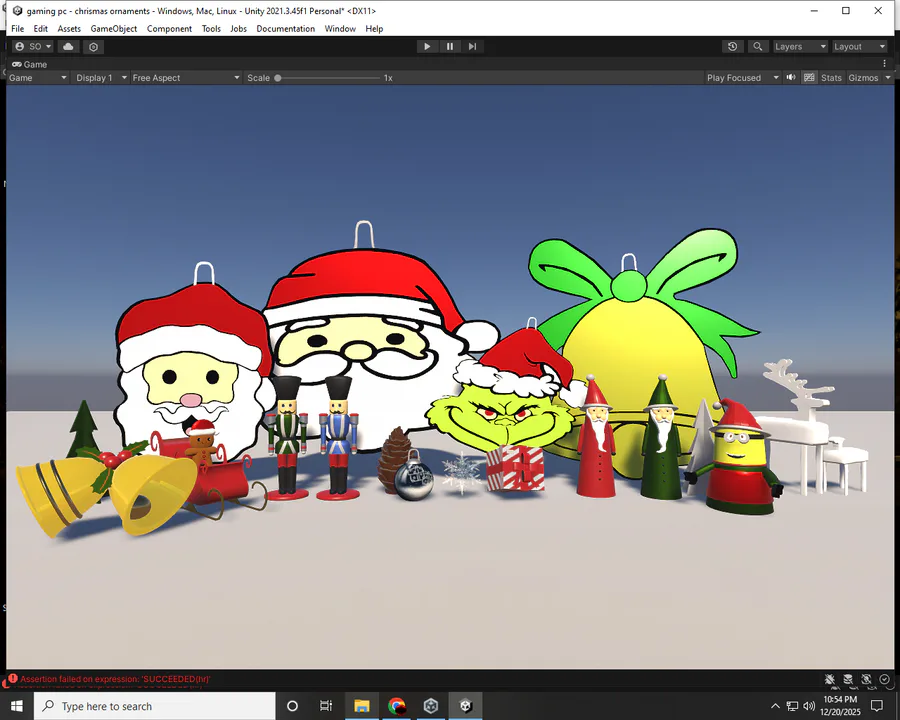
Task: Click the network icon in system tray
Action: pos(792,706)
